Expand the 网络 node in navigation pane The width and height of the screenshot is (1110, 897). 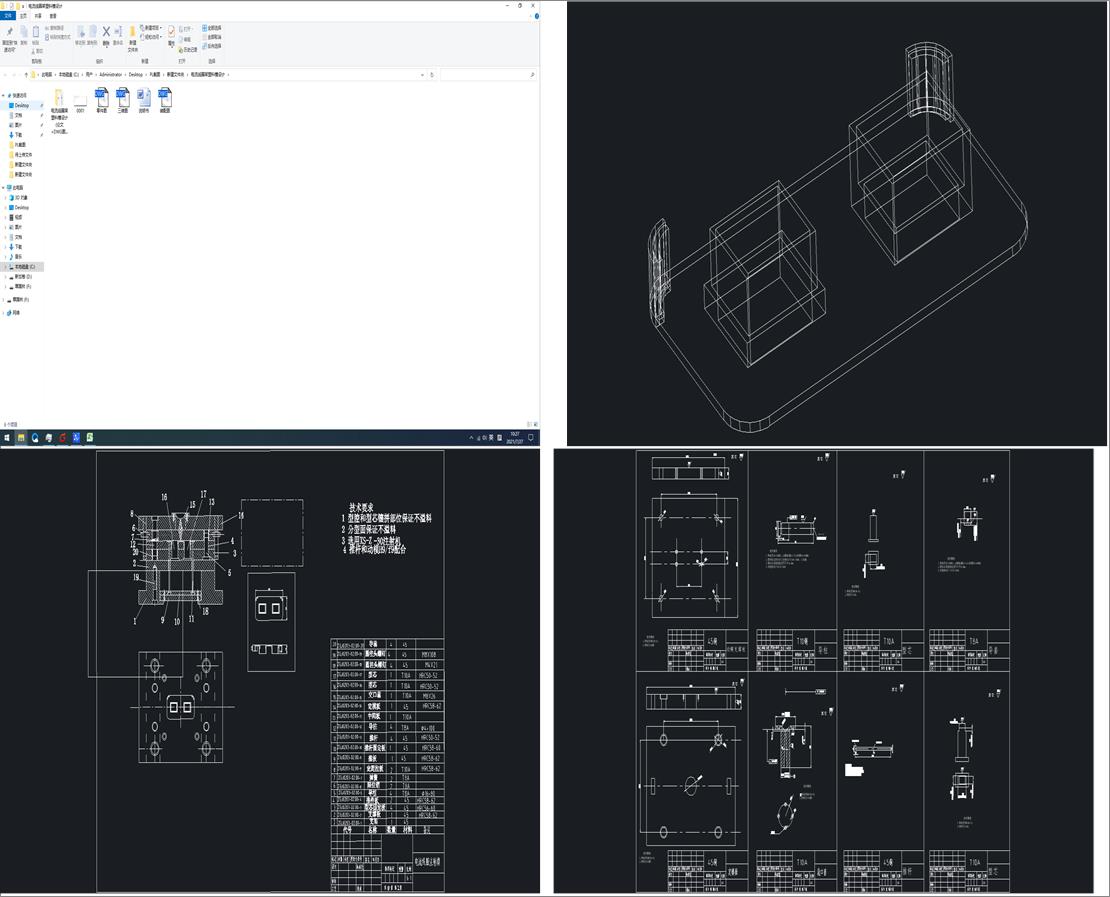4,313
